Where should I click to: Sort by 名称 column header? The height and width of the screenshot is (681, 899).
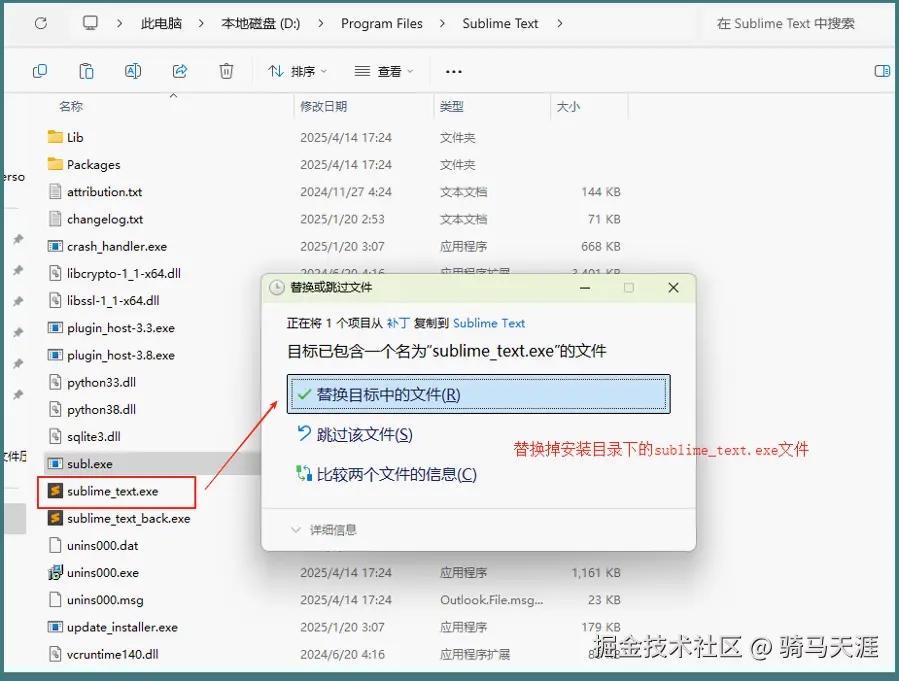click(x=71, y=106)
